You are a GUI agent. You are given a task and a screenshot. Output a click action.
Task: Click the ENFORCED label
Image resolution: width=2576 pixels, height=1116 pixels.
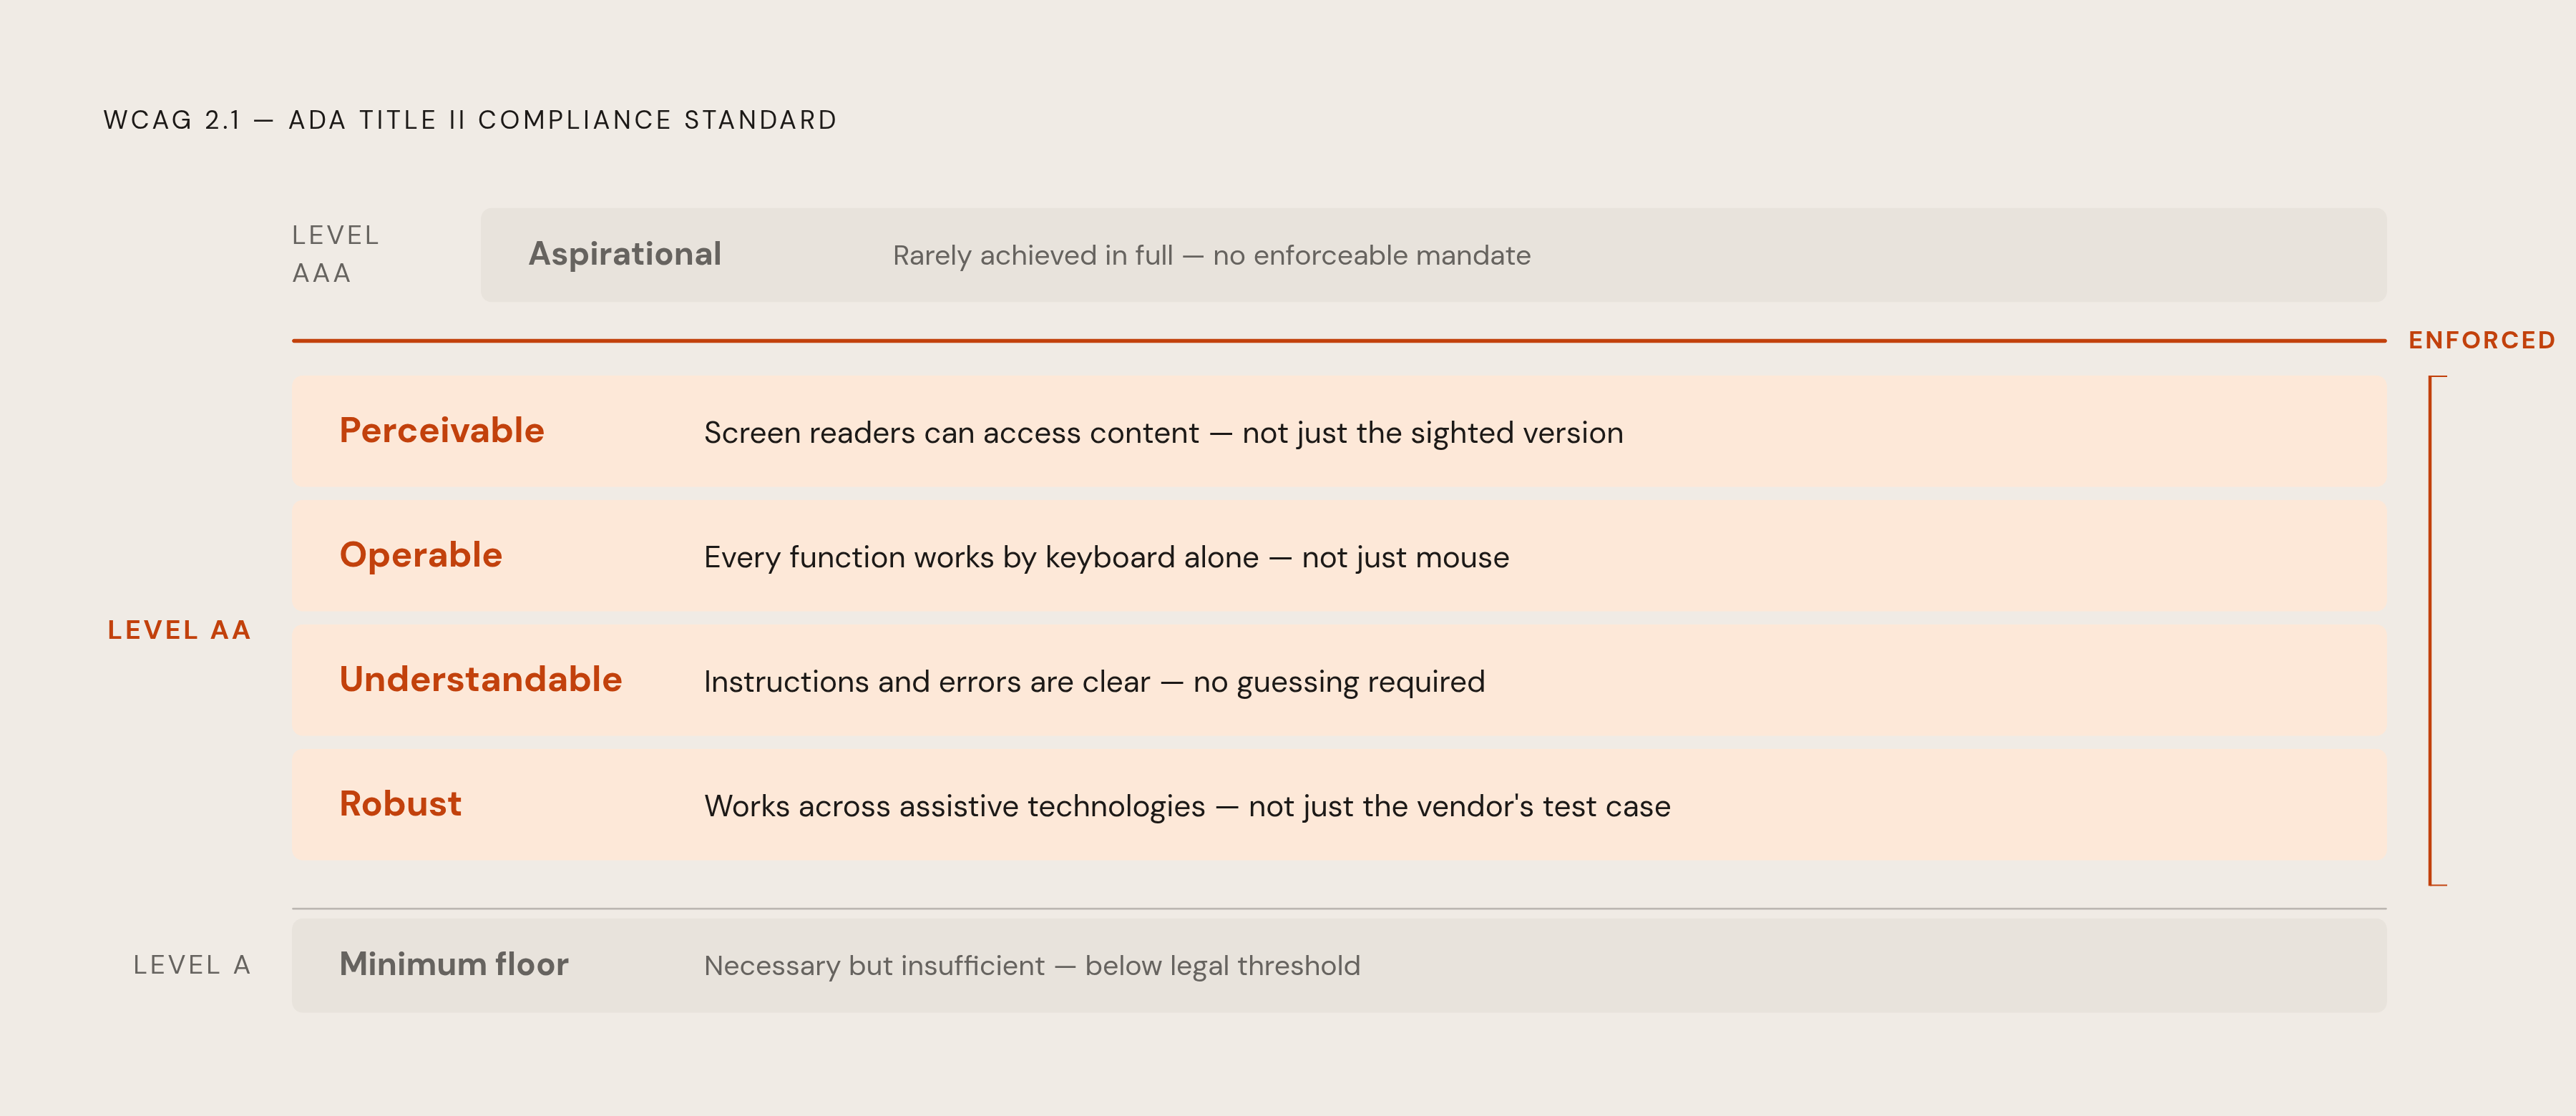tap(2482, 340)
